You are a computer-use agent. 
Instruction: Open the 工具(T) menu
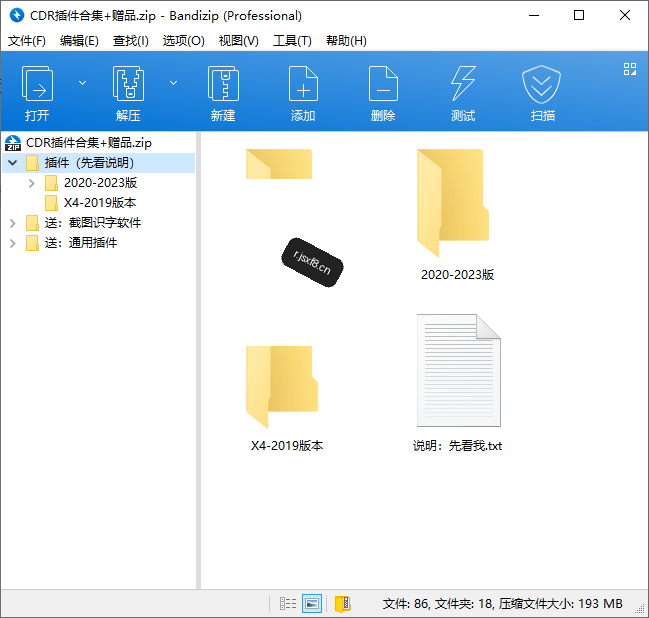tap(292, 41)
